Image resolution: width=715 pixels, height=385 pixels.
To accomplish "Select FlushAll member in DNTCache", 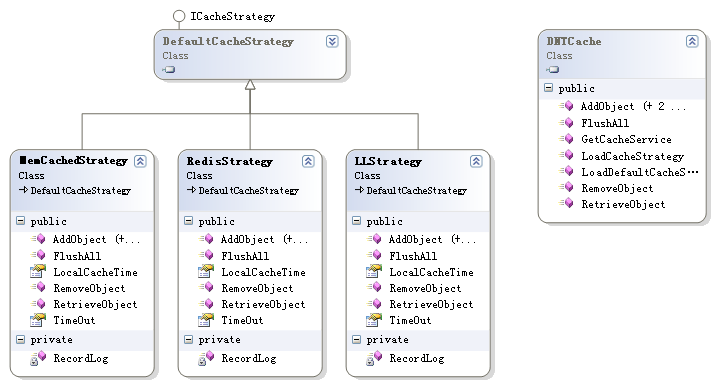I will click(x=605, y=124).
